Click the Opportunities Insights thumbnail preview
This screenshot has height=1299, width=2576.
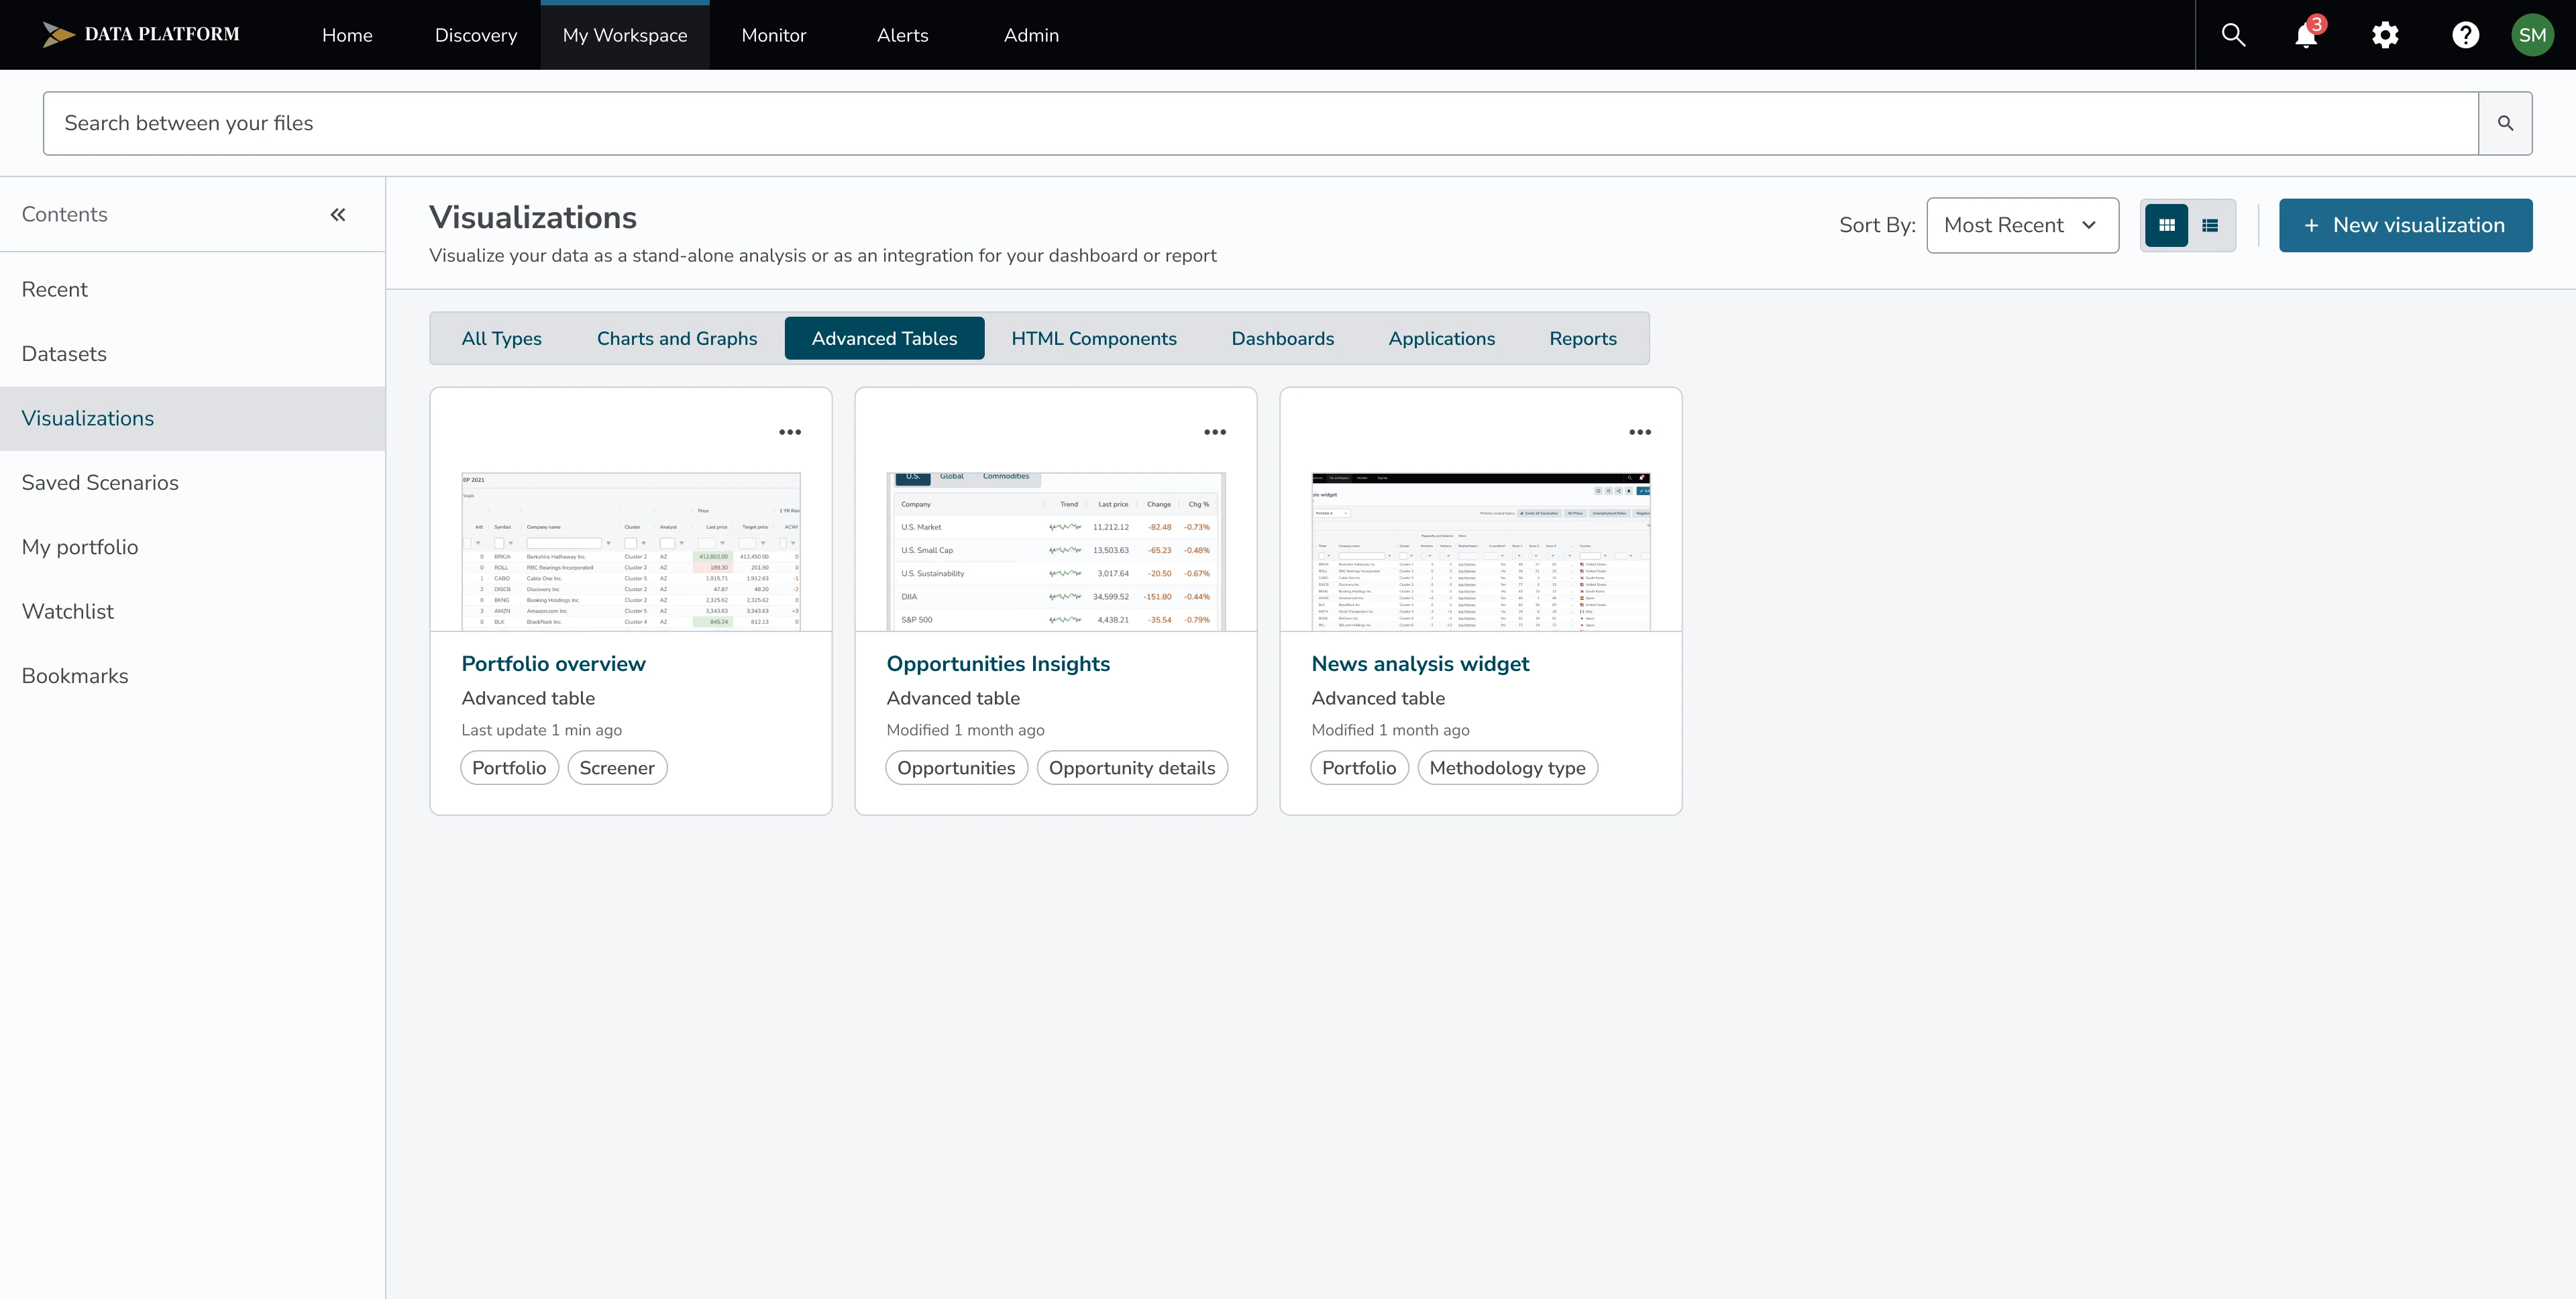pos(1056,551)
